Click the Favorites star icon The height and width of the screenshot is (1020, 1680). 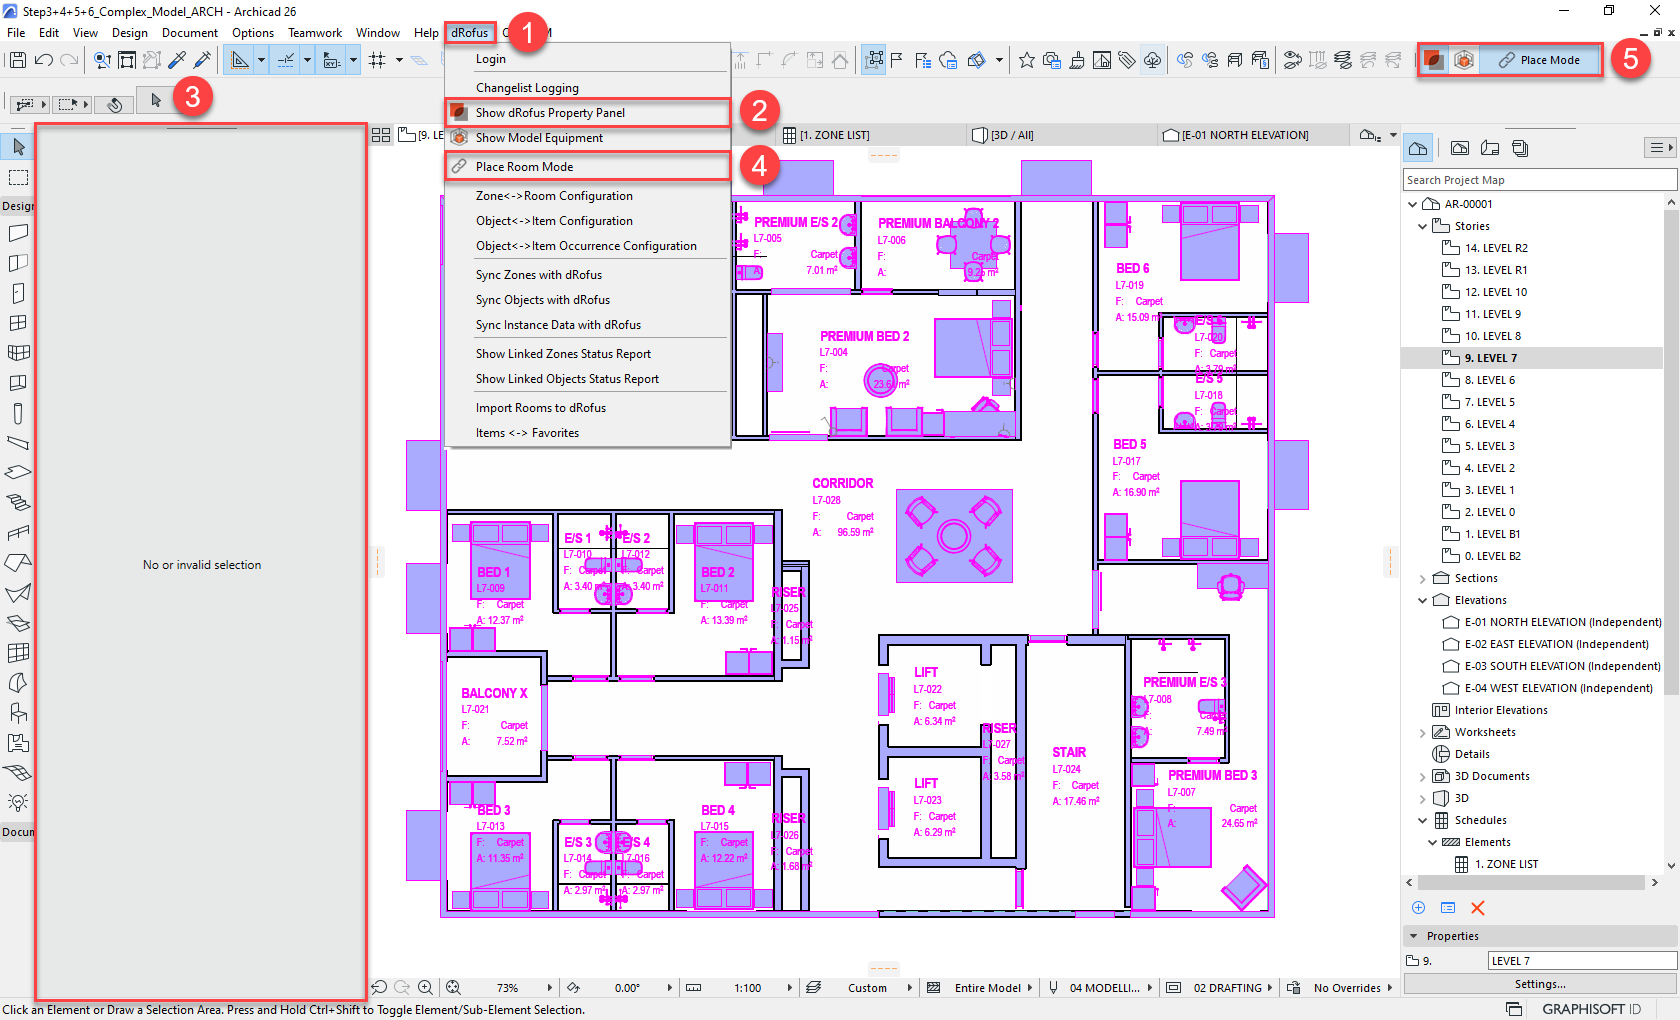[1026, 60]
